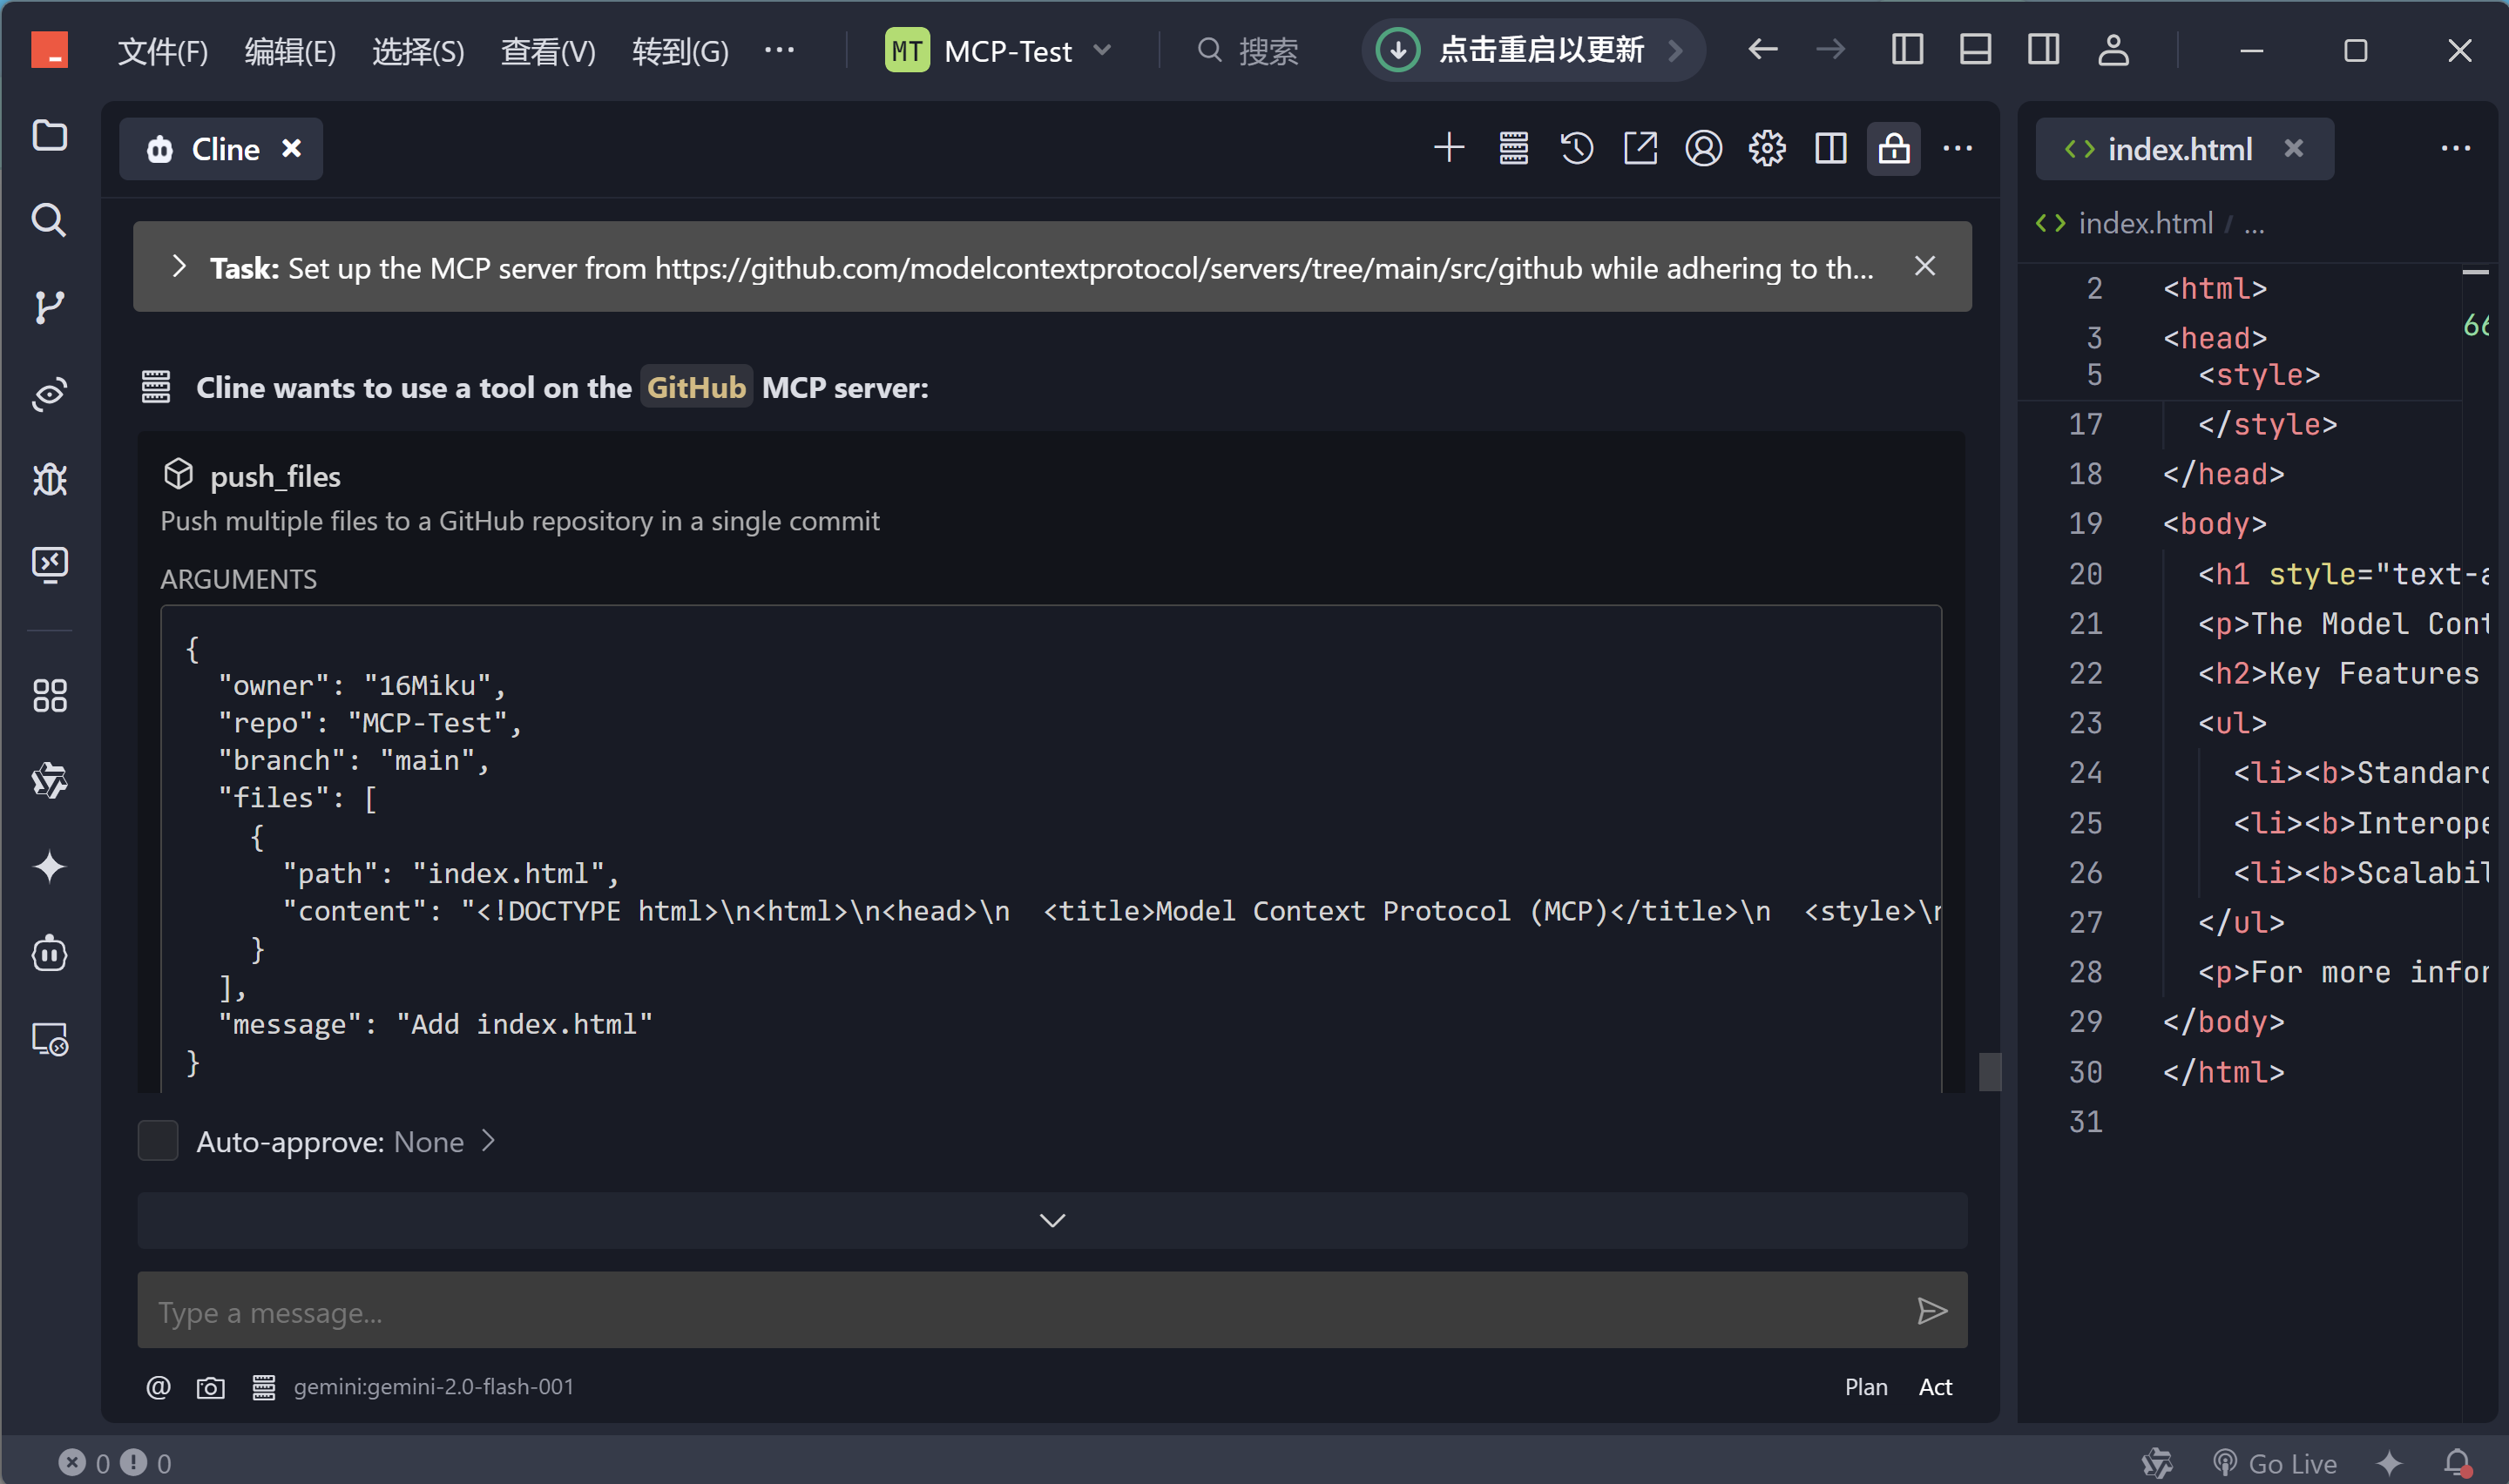Open the 文件(F) menu

pyautogui.click(x=162, y=50)
